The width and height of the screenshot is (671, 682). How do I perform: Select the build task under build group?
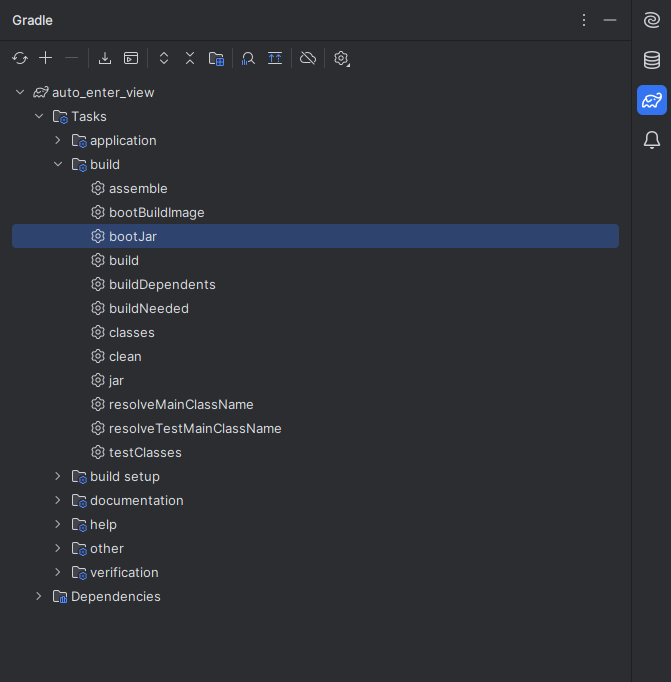coord(315,260)
